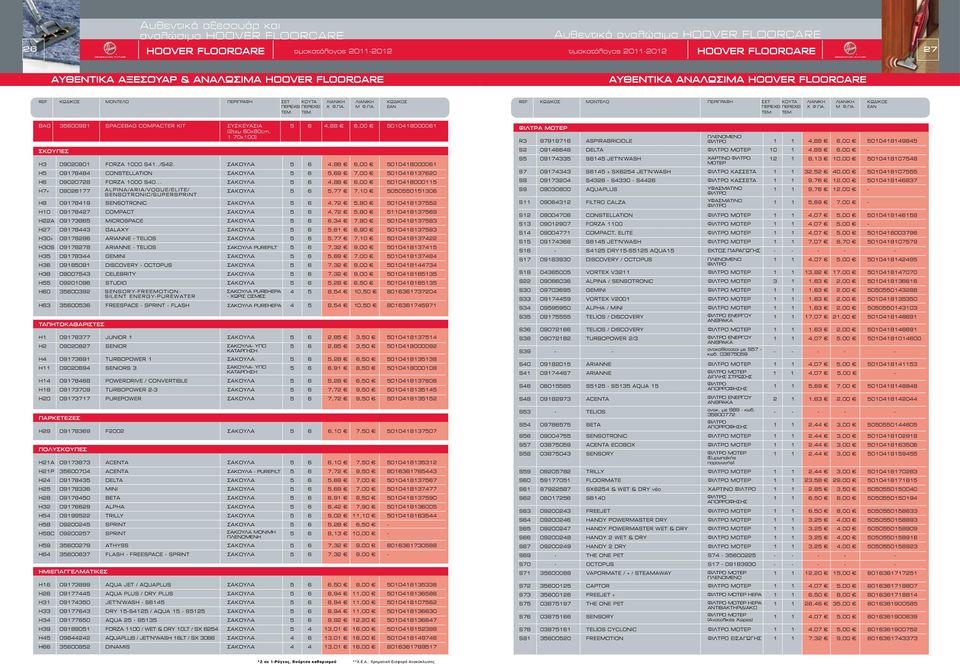
Task: Click the code '35600981' in the BAG row
Action: pyautogui.click(x=74, y=126)
